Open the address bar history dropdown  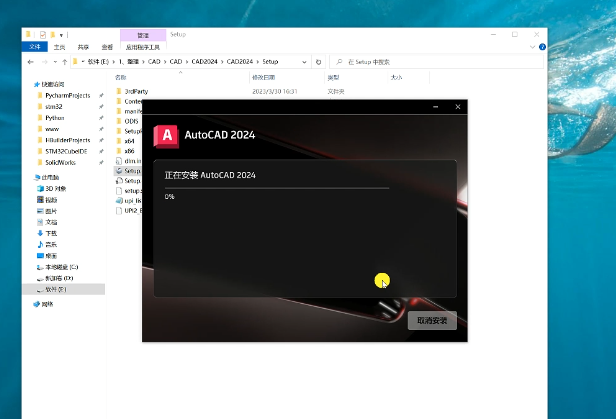(x=304, y=62)
